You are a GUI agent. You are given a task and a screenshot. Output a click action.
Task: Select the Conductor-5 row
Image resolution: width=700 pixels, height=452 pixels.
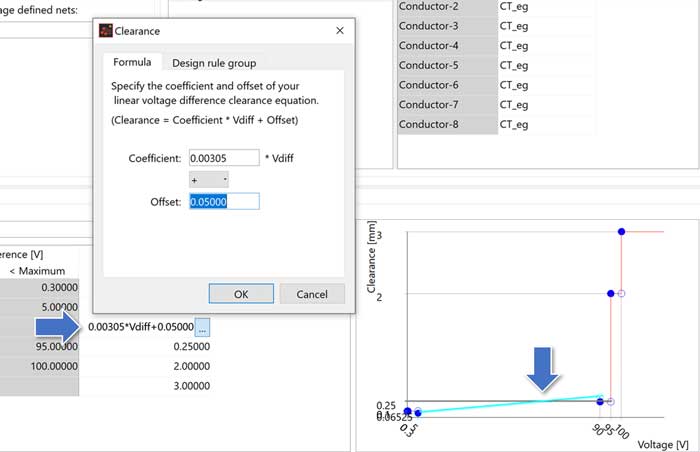pos(446,65)
